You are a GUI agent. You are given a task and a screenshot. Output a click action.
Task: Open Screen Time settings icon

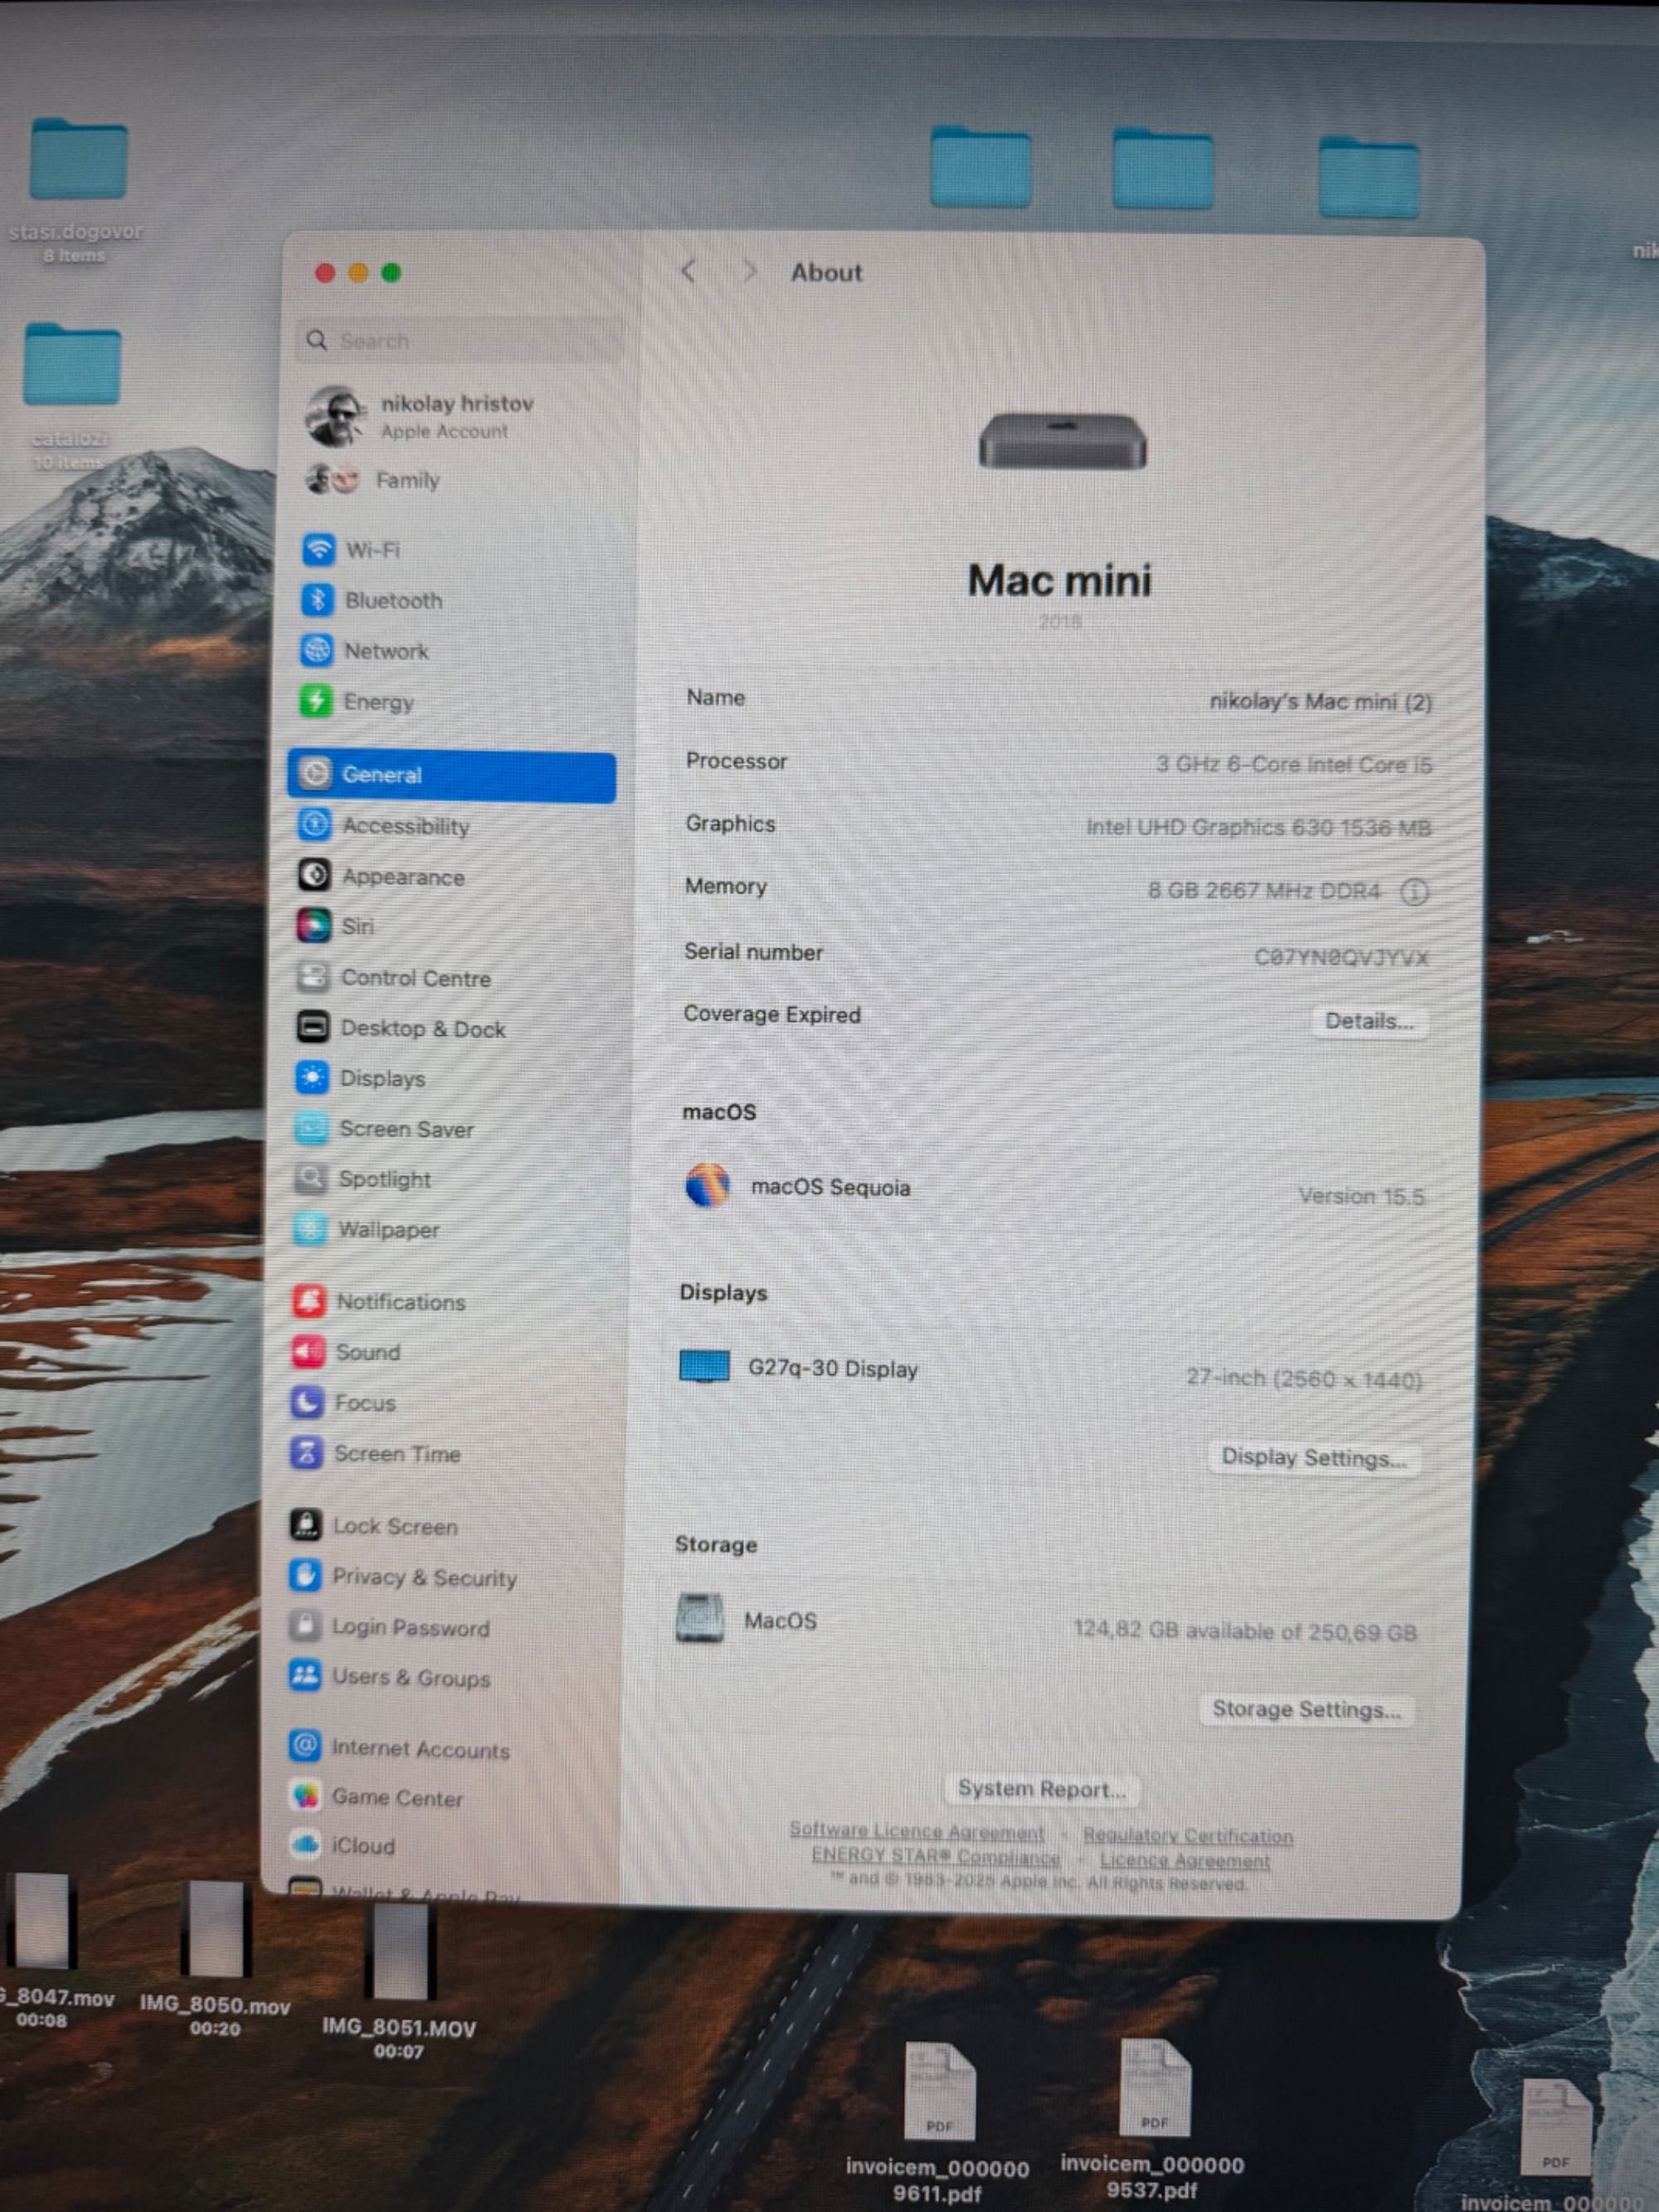point(307,1453)
